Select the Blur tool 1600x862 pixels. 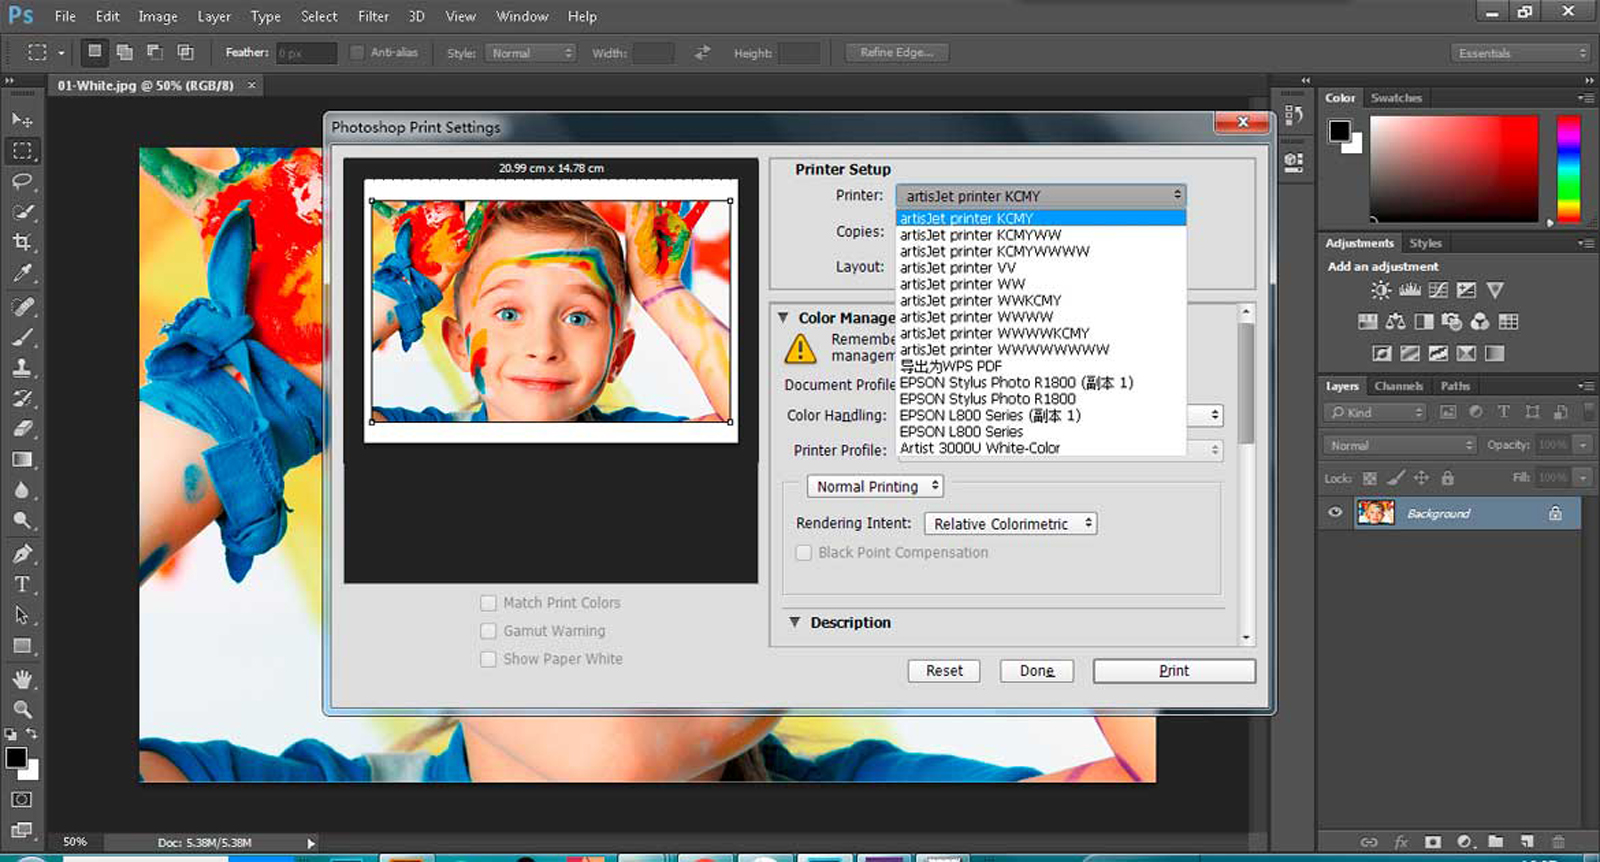click(x=22, y=490)
